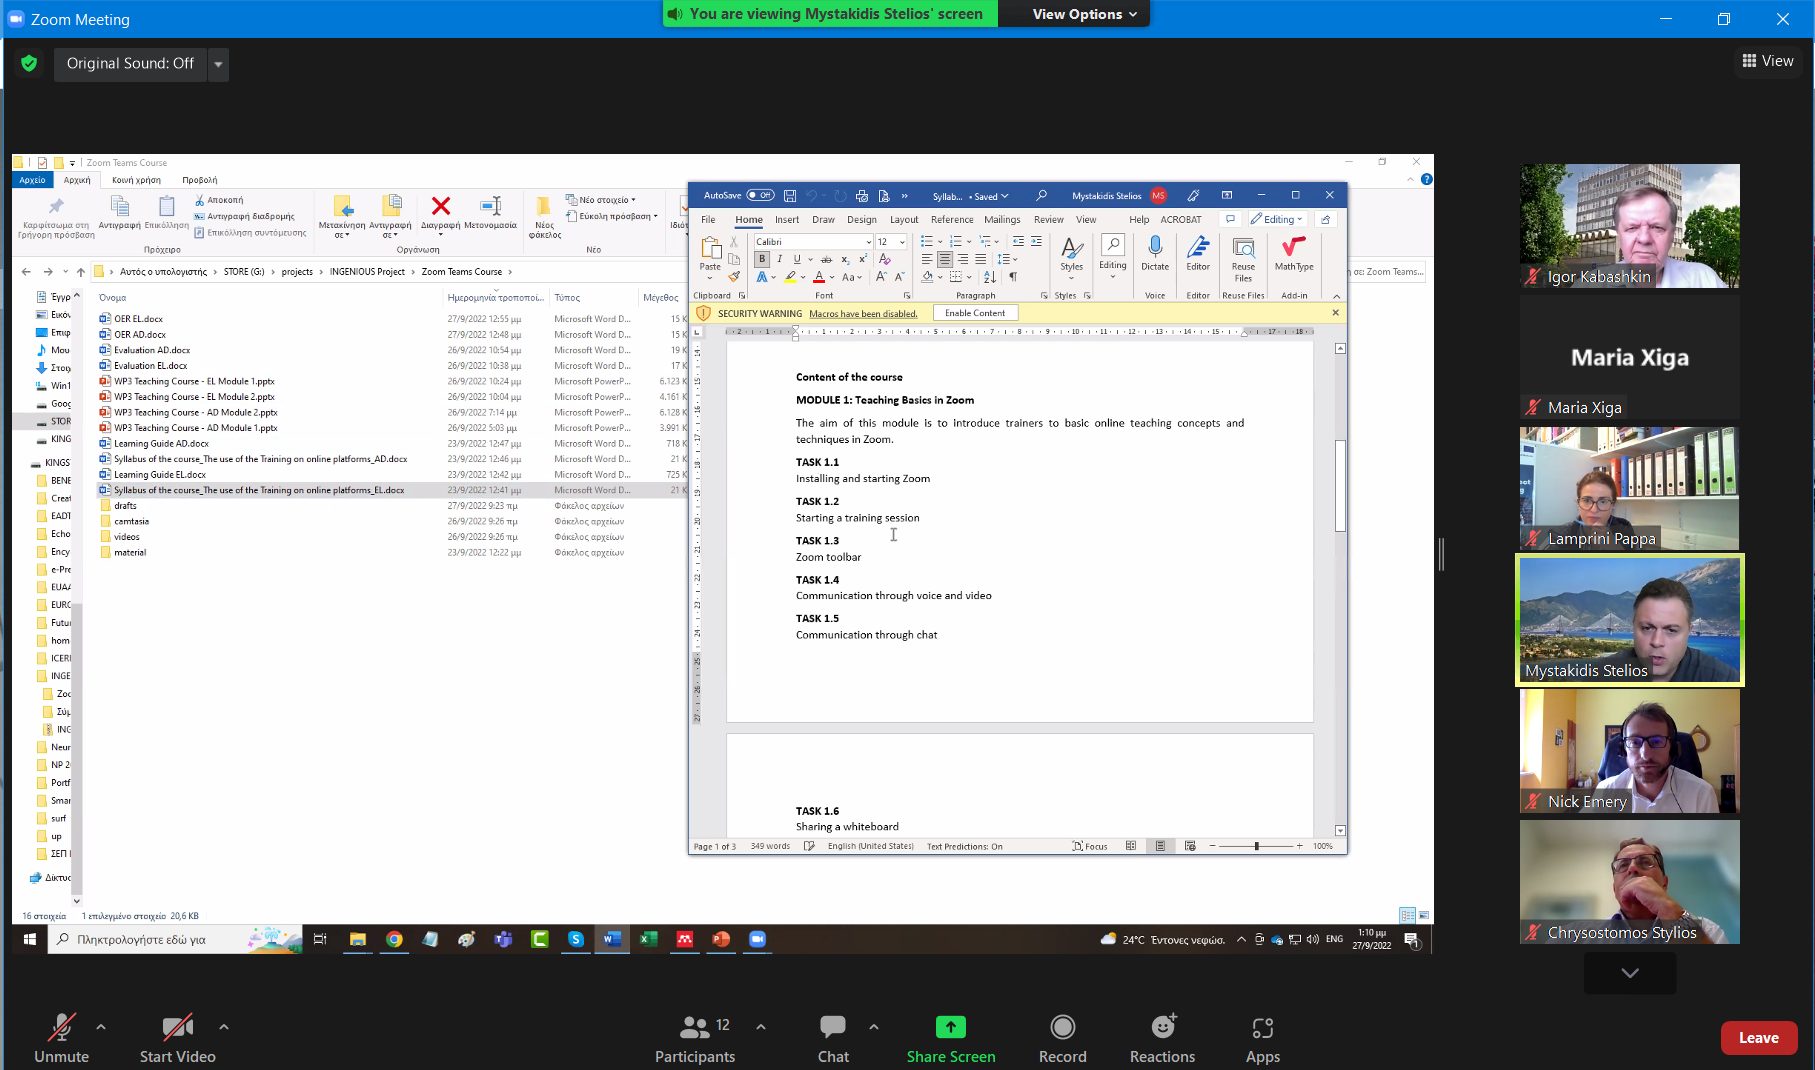Open View Options dropdown in Zoom
The image size is (1815, 1070).
click(1085, 14)
